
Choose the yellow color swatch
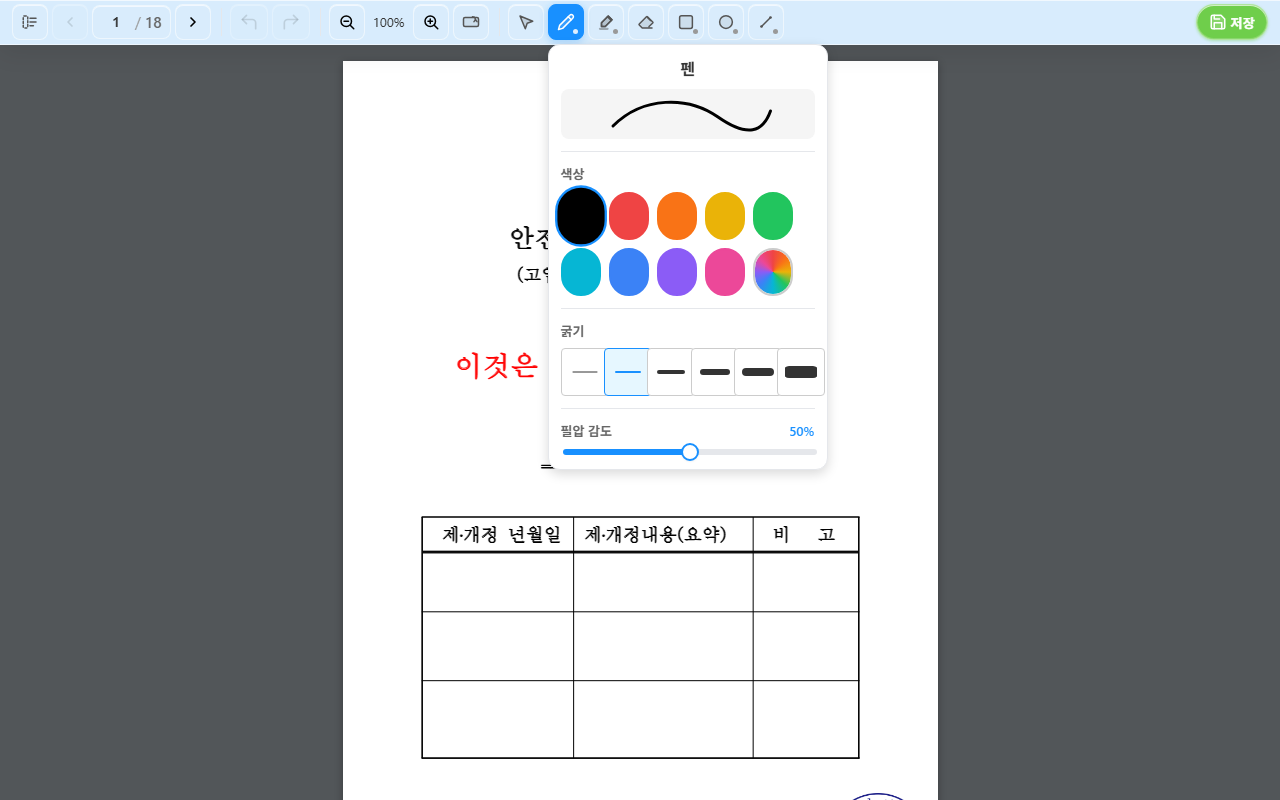[725, 216]
